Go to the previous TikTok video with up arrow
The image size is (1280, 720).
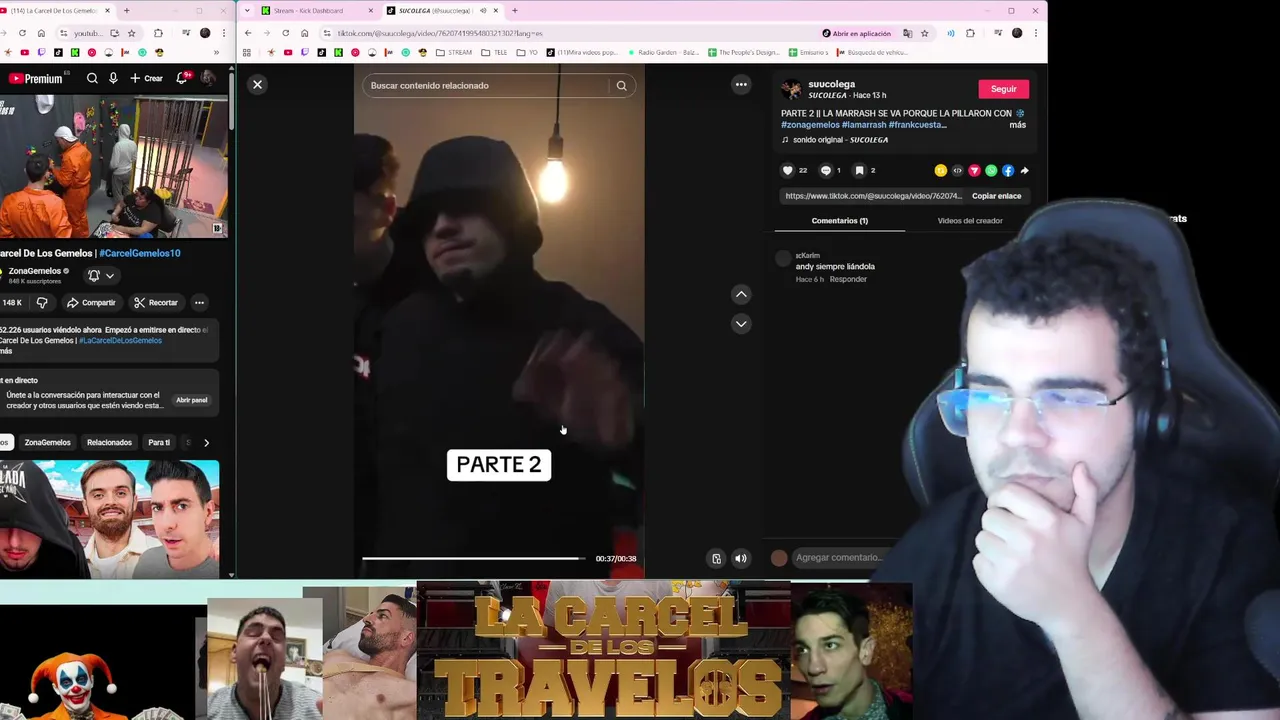741,294
